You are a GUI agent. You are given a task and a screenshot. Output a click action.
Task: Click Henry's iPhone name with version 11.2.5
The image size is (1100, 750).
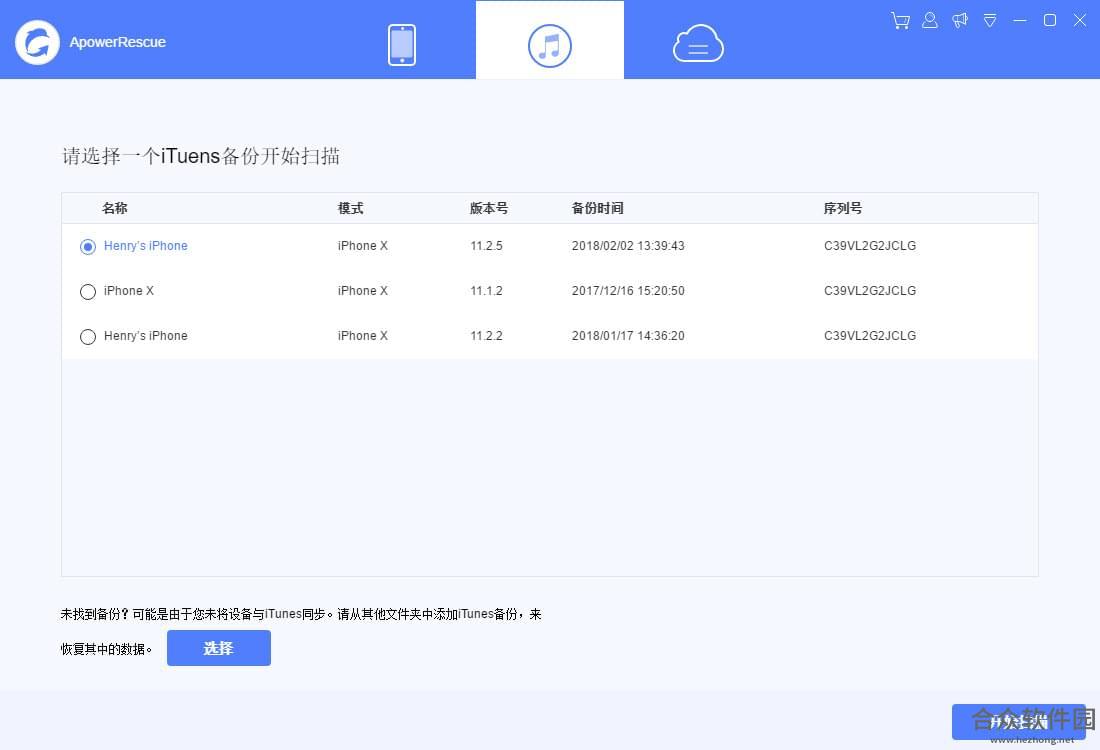point(146,246)
